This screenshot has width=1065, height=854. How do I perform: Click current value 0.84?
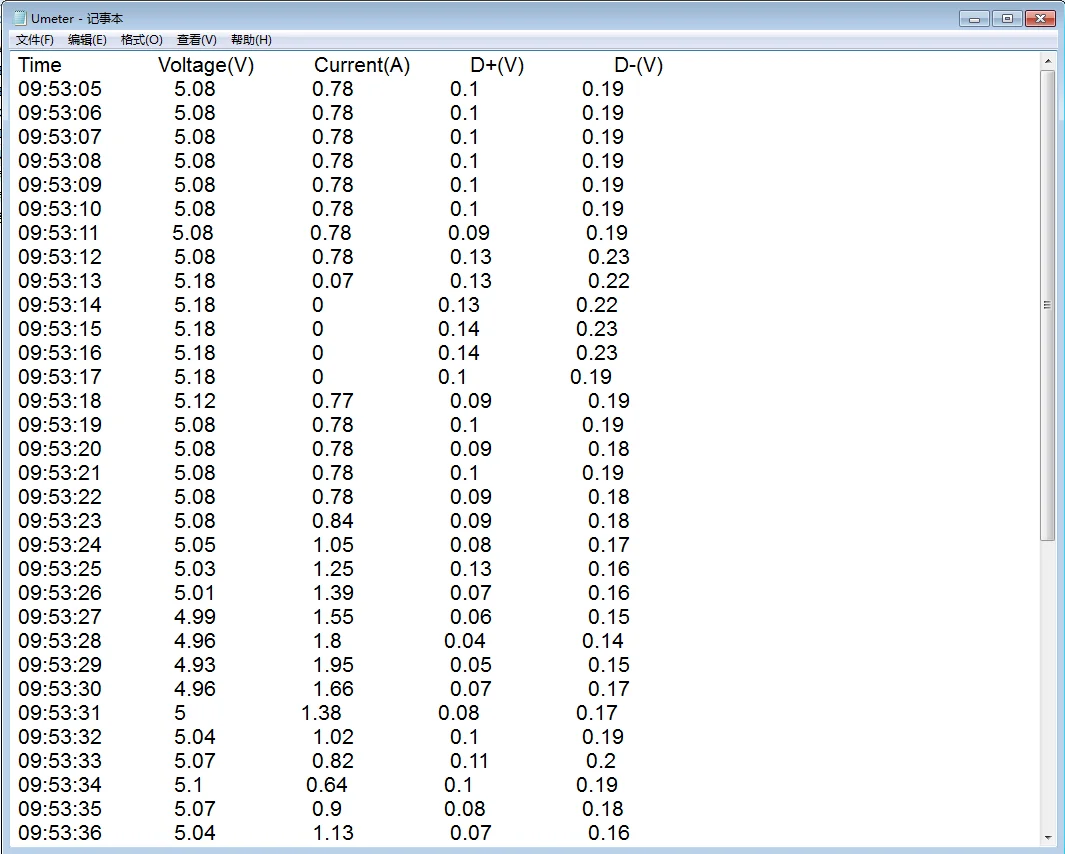point(333,521)
